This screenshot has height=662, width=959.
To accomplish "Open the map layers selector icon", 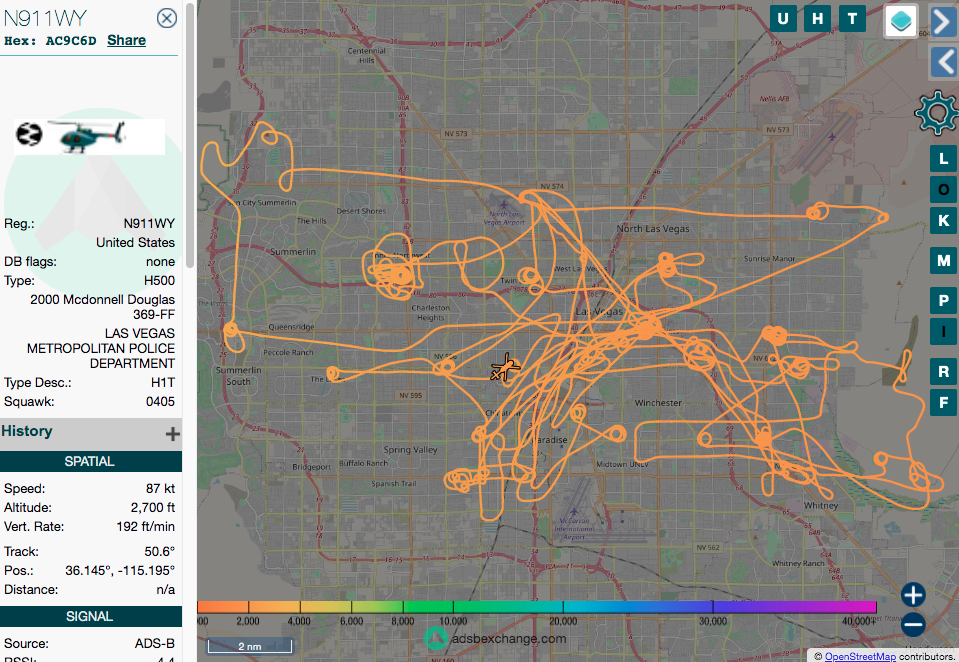I will (x=901, y=20).
